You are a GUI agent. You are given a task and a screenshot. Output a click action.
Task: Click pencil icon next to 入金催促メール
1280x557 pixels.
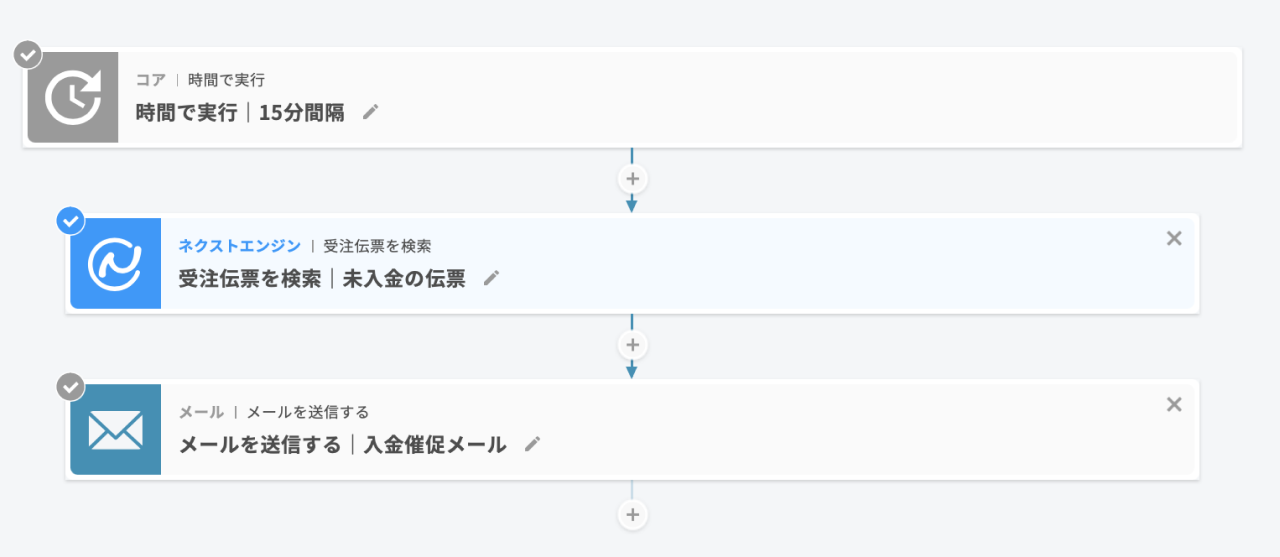532,444
